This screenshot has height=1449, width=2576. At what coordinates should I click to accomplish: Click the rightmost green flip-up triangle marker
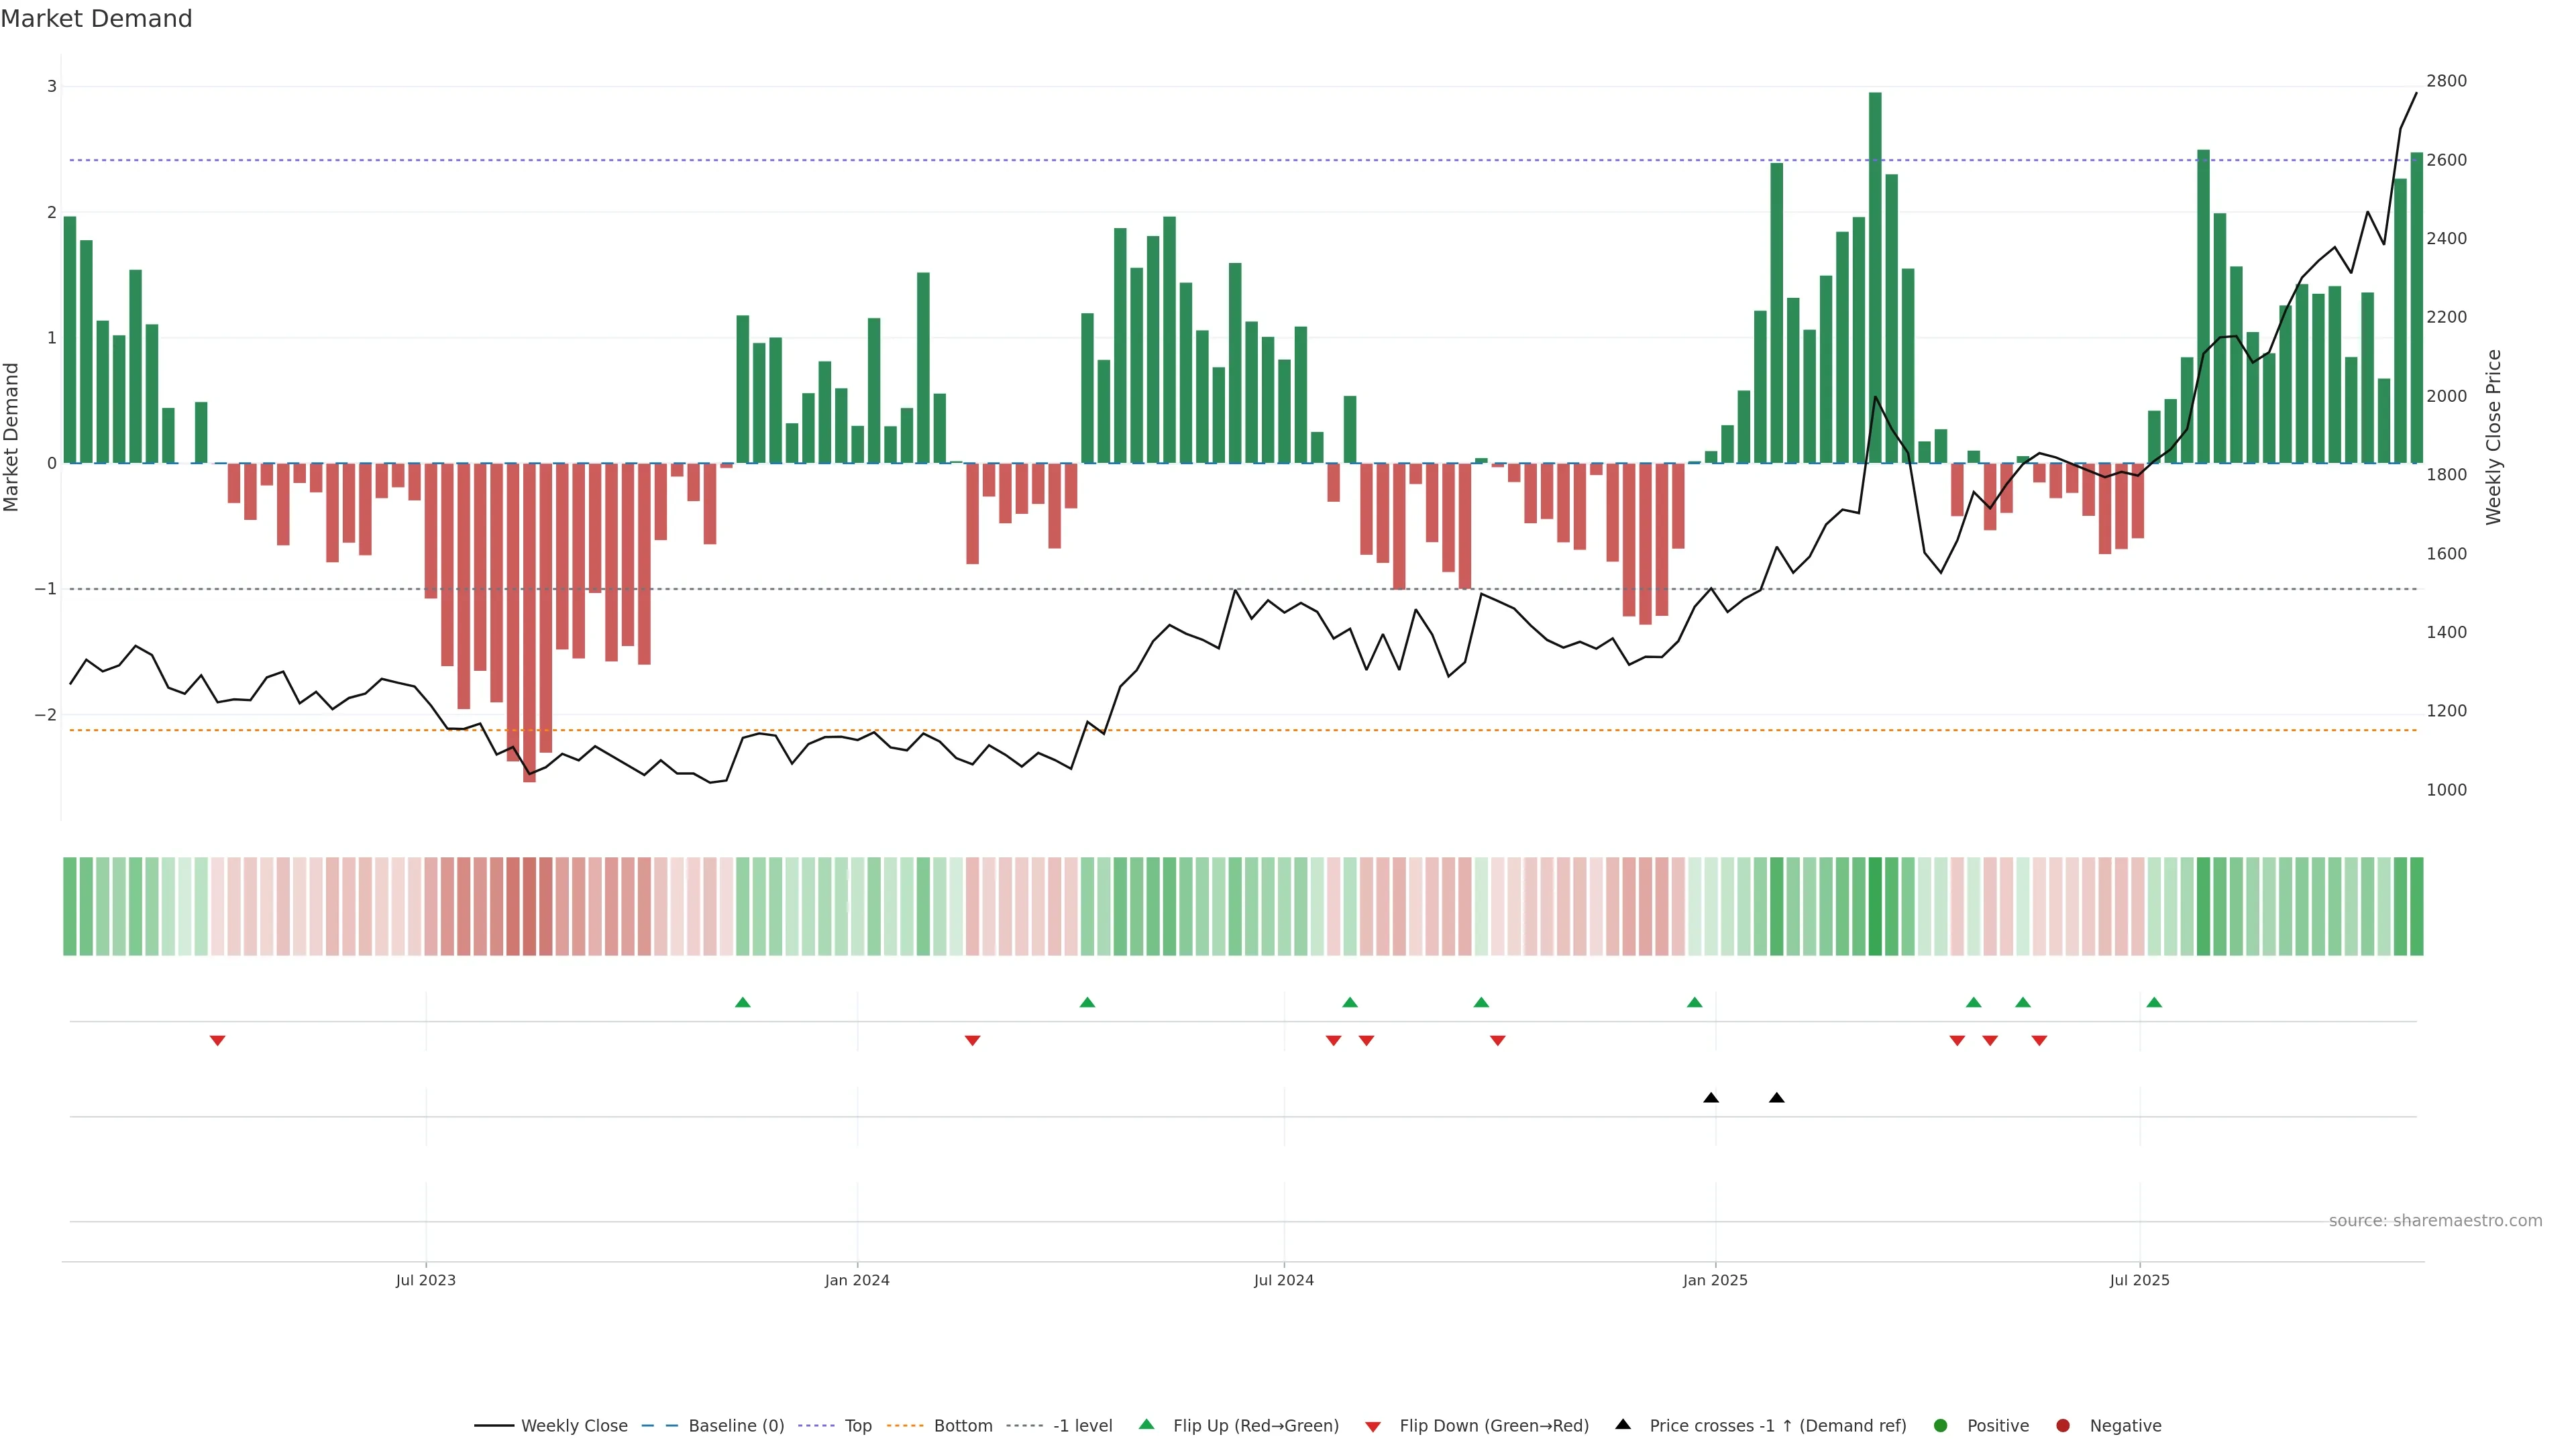pyautogui.click(x=2154, y=1002)
